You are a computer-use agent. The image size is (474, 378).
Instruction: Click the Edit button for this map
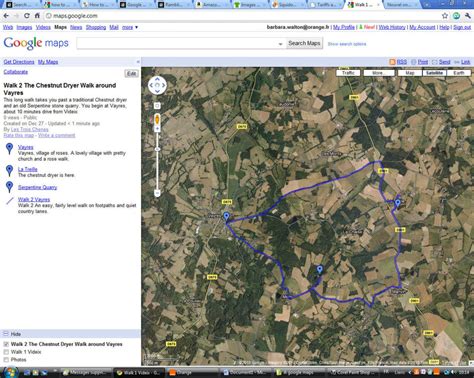click(131, 73)
